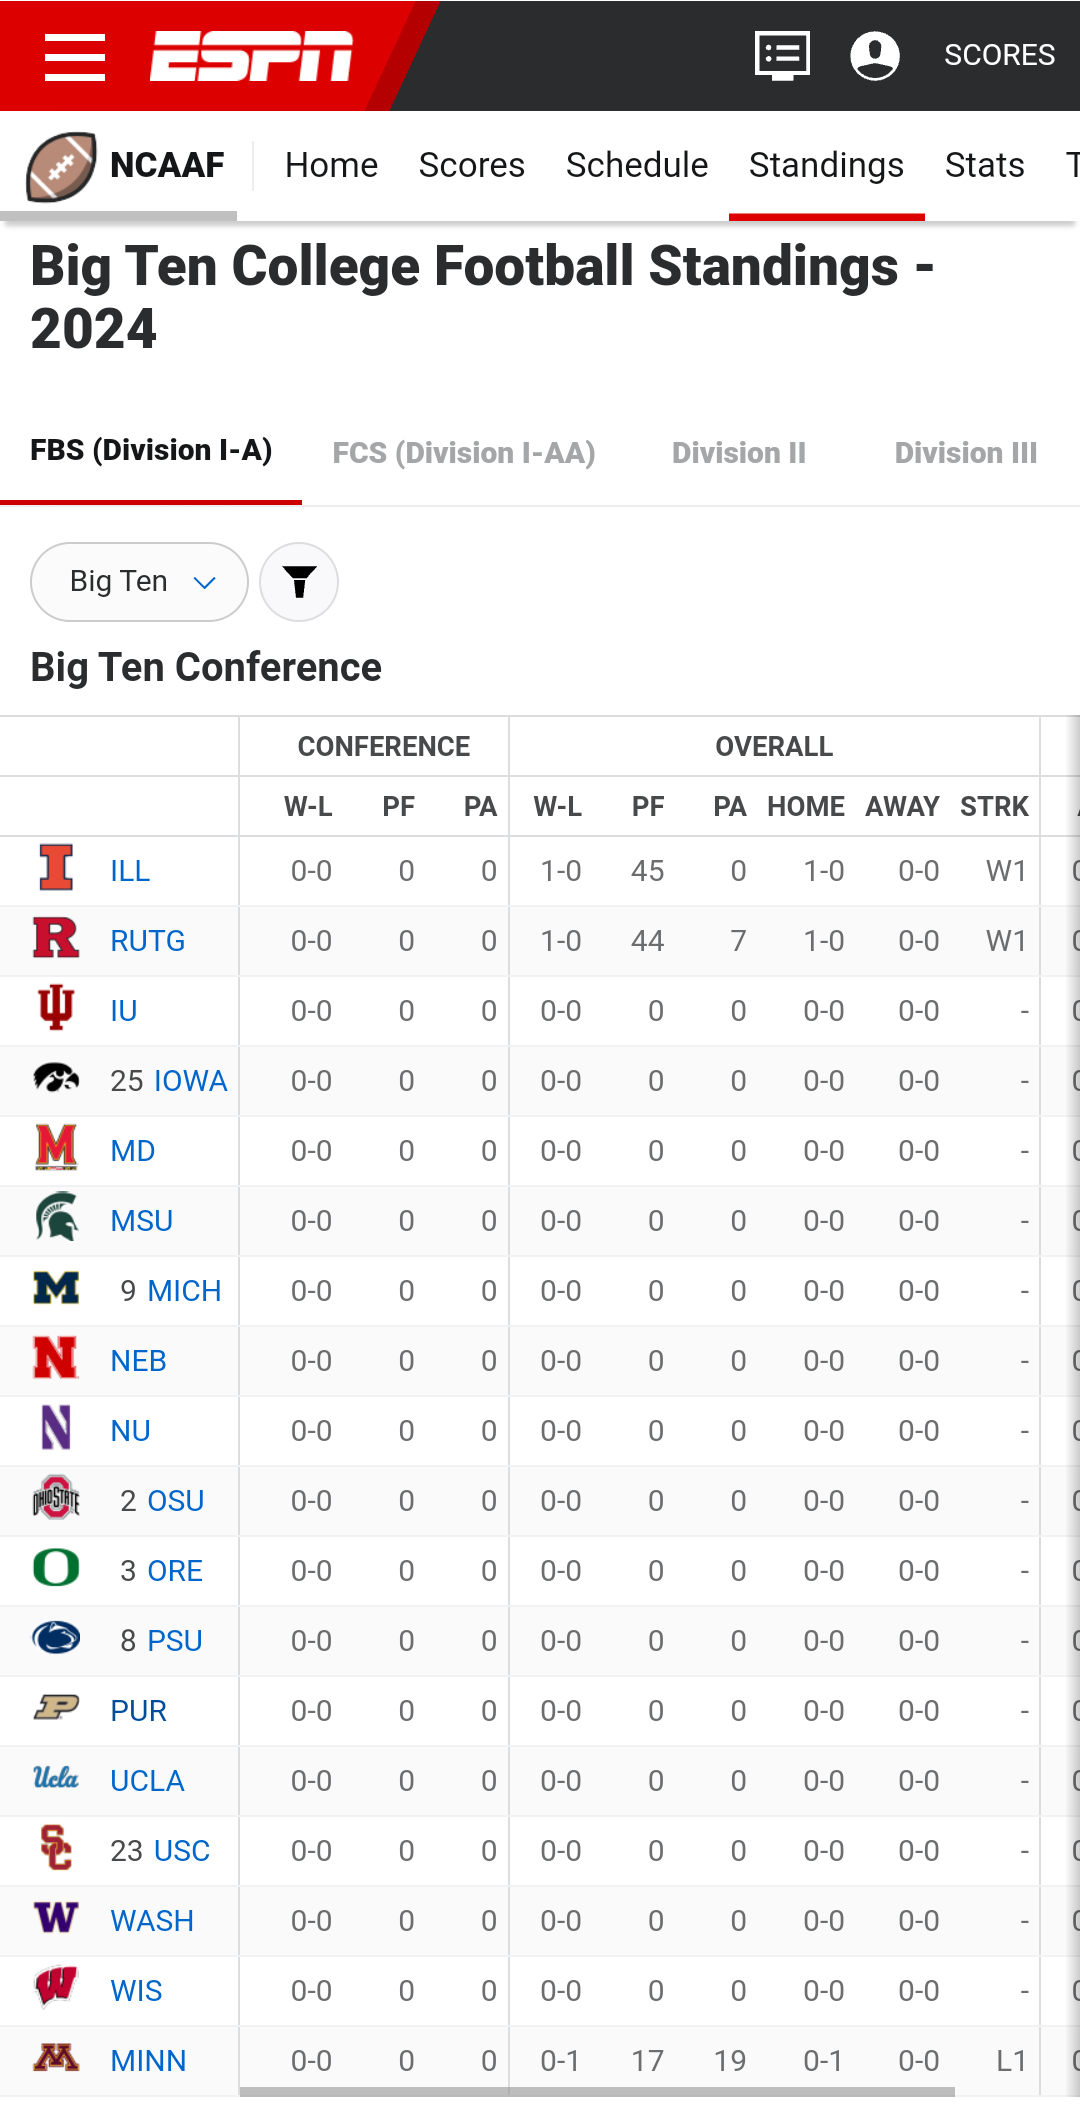This screenshot has height=2120, width=1080.
Task: Click the ESPN logo
Action: tap(251, 56)
